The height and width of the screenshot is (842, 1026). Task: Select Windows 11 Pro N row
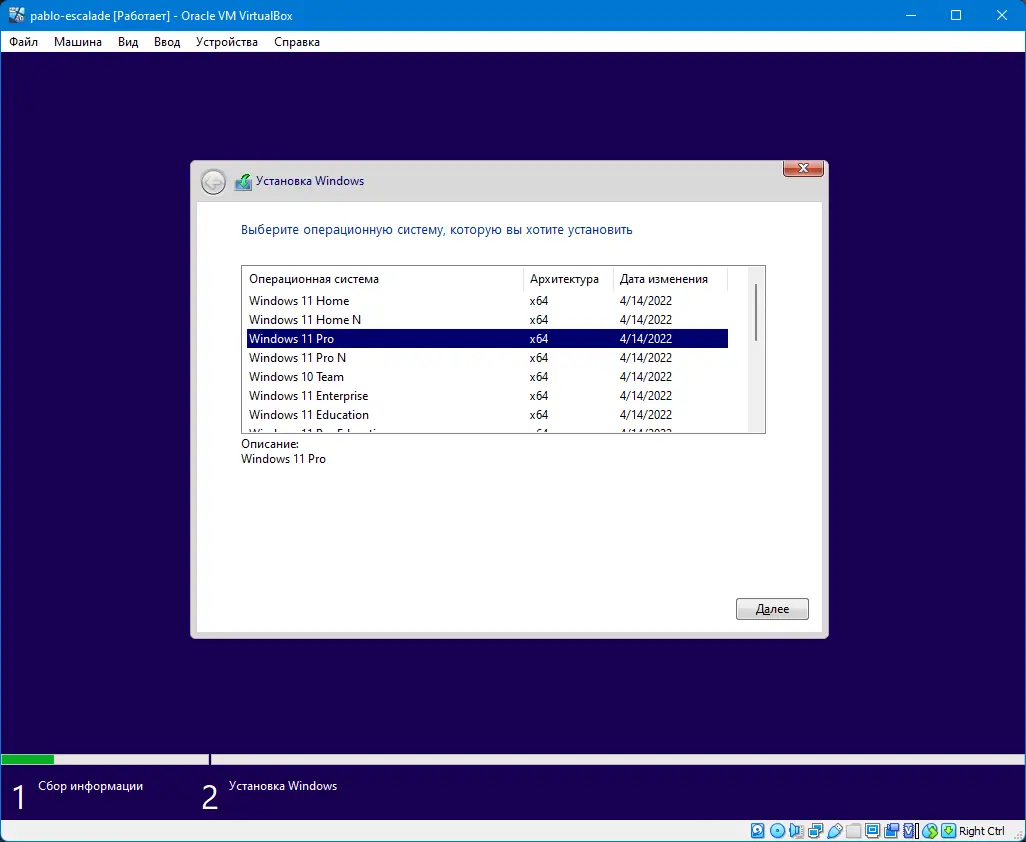tap(487, 358)
